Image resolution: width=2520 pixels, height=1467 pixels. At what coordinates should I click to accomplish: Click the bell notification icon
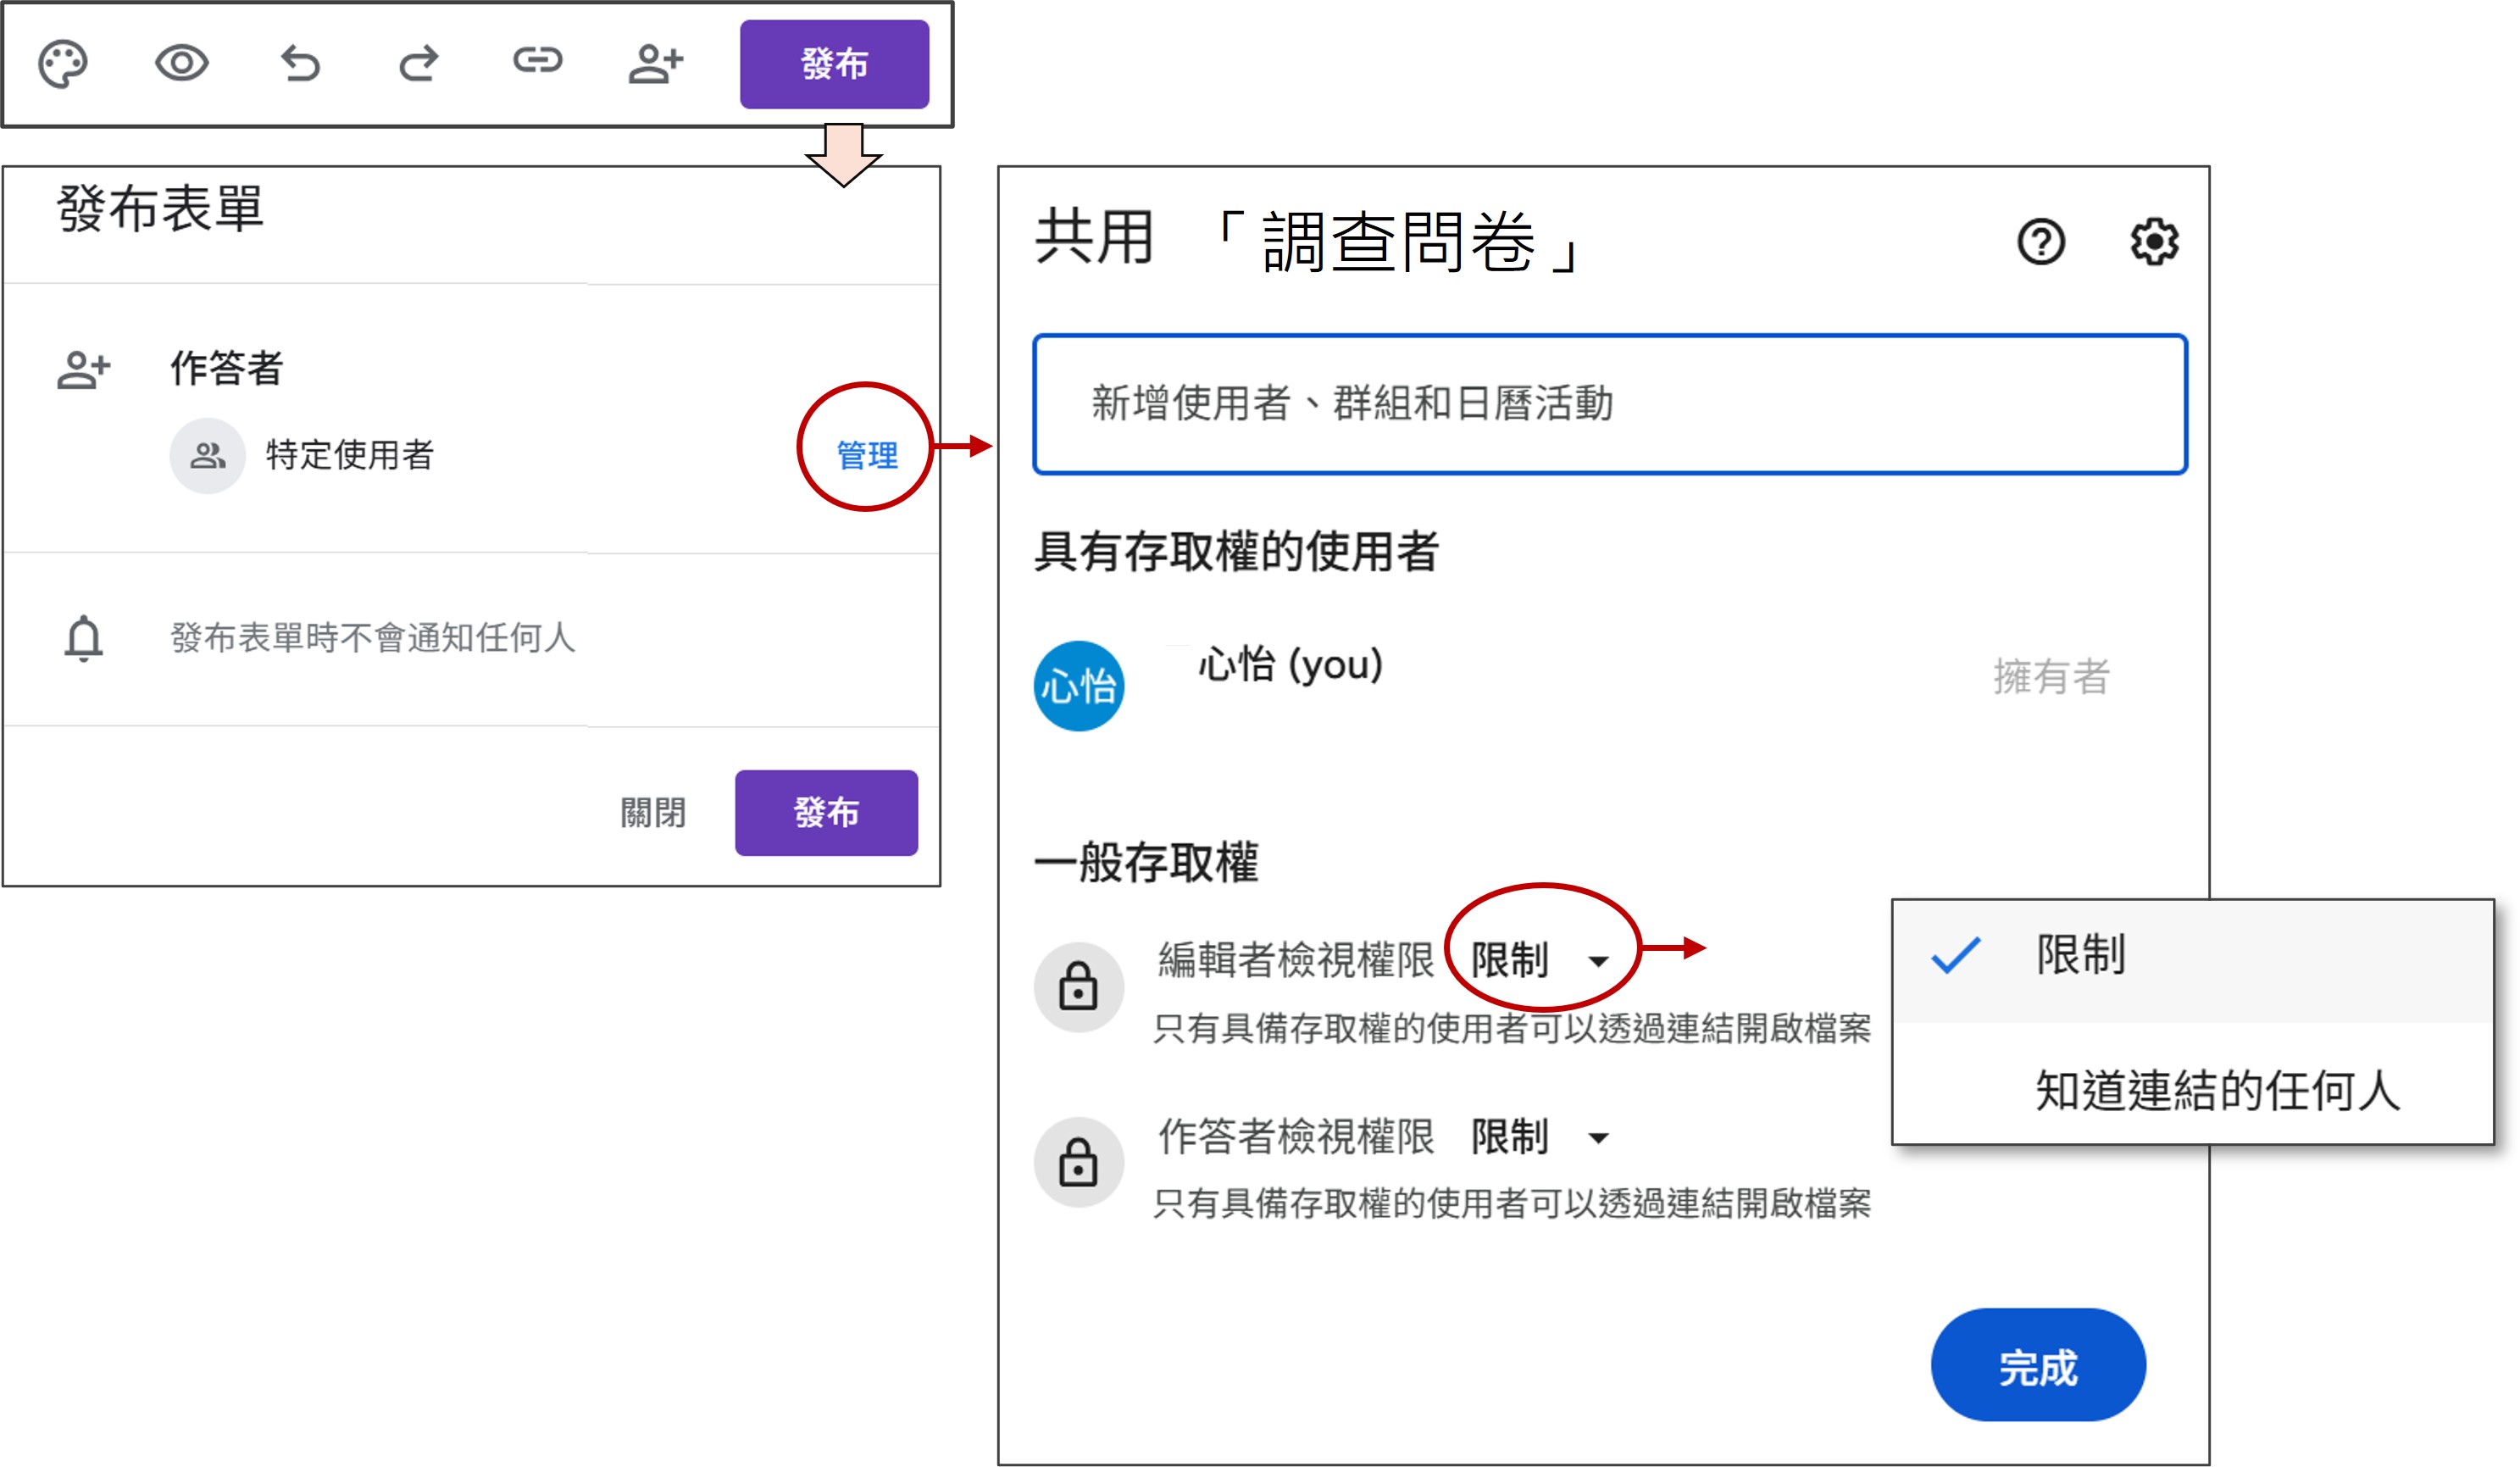pos(84,638)
